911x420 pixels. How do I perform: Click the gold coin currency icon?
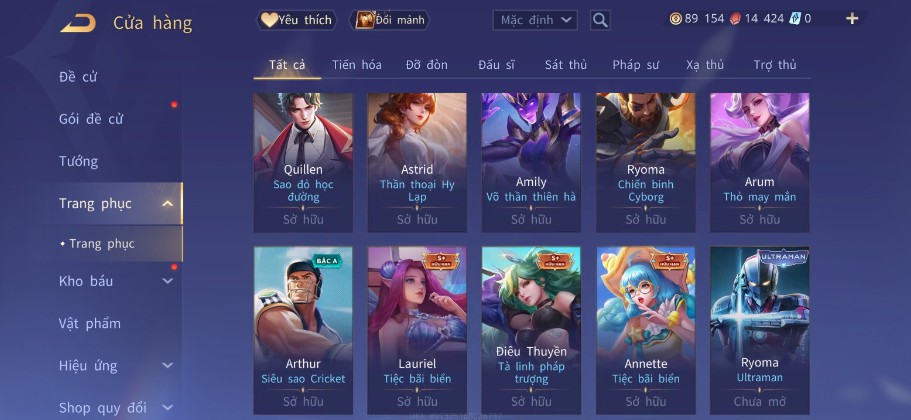coord(676,19)
